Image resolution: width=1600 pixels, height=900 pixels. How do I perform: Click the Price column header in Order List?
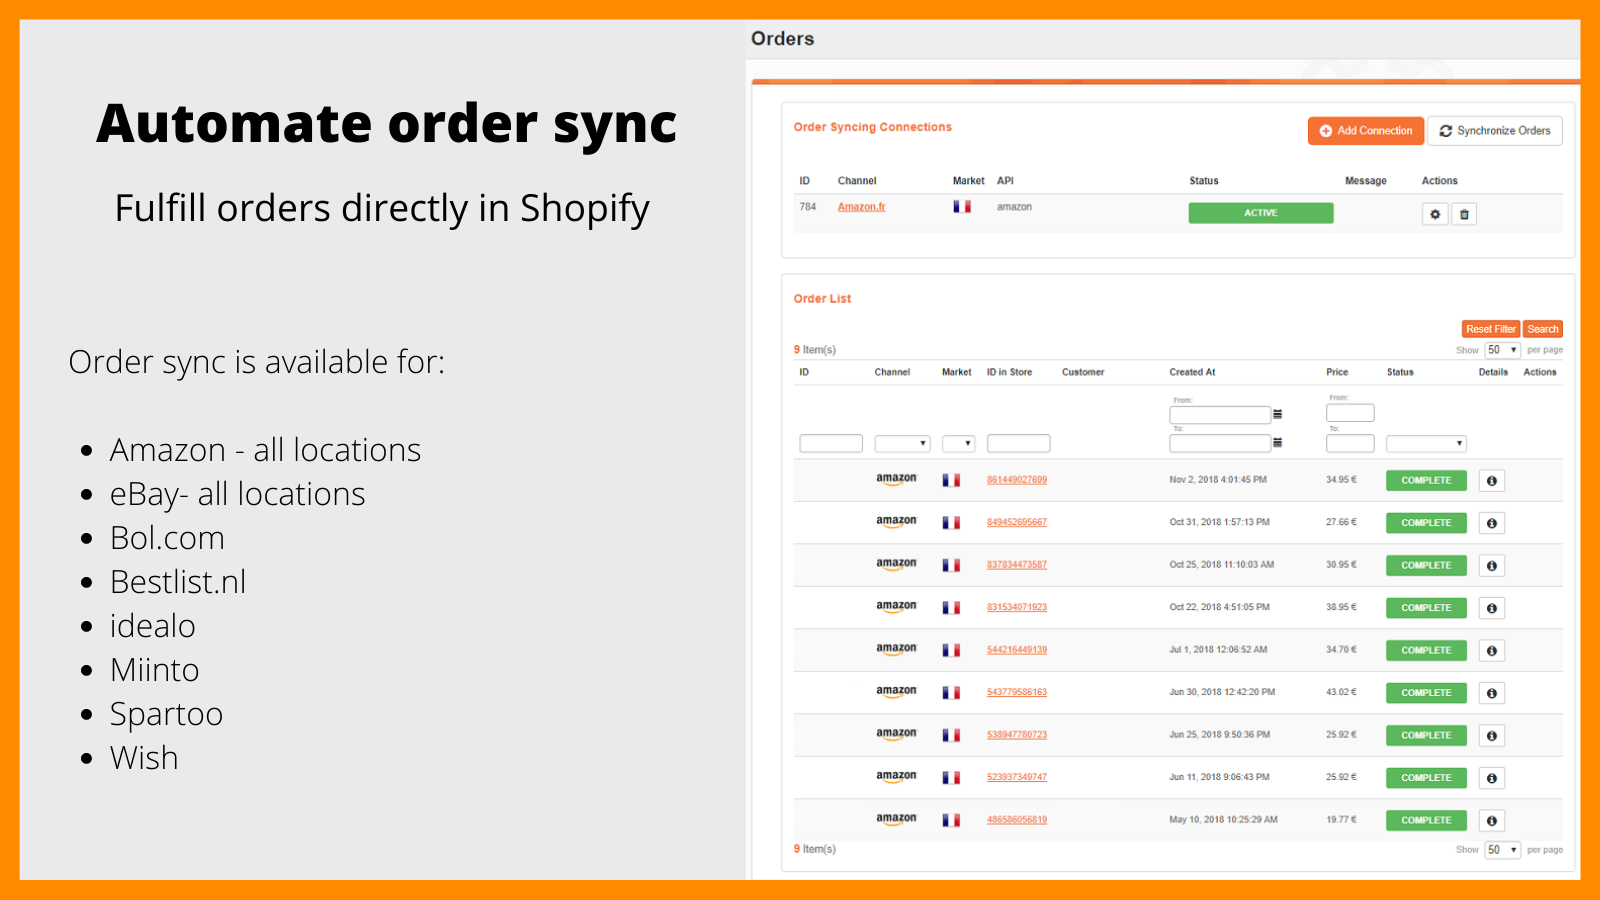[1337, 372]
